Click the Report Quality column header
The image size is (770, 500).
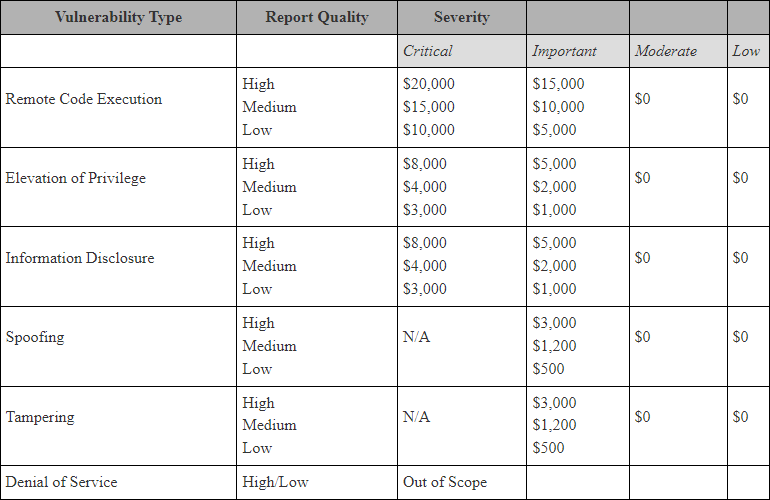[x=316, y=17]
